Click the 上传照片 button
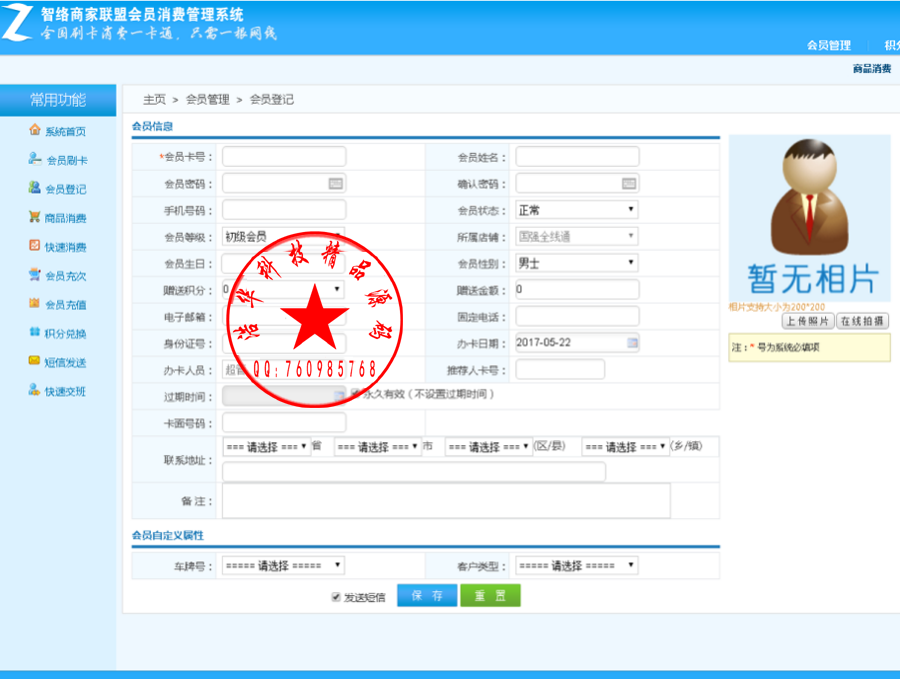This screenshot has width=900, height=679. (x=808, y=321)
